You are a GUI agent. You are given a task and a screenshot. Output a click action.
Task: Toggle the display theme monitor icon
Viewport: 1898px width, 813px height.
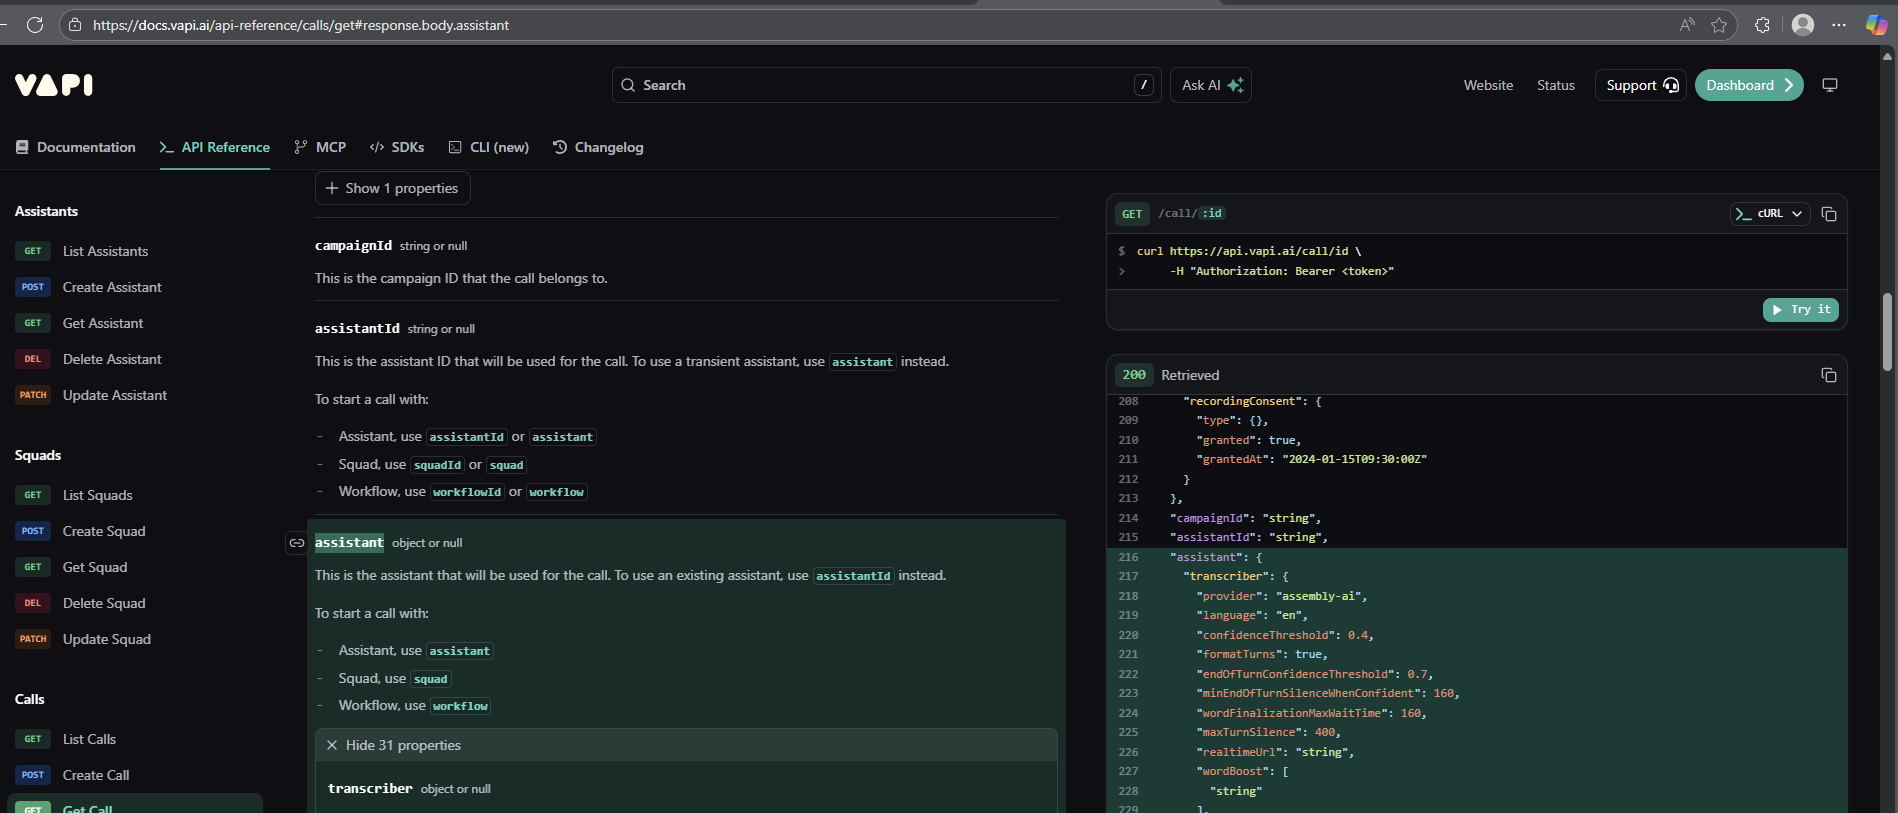click(1829, 85)
